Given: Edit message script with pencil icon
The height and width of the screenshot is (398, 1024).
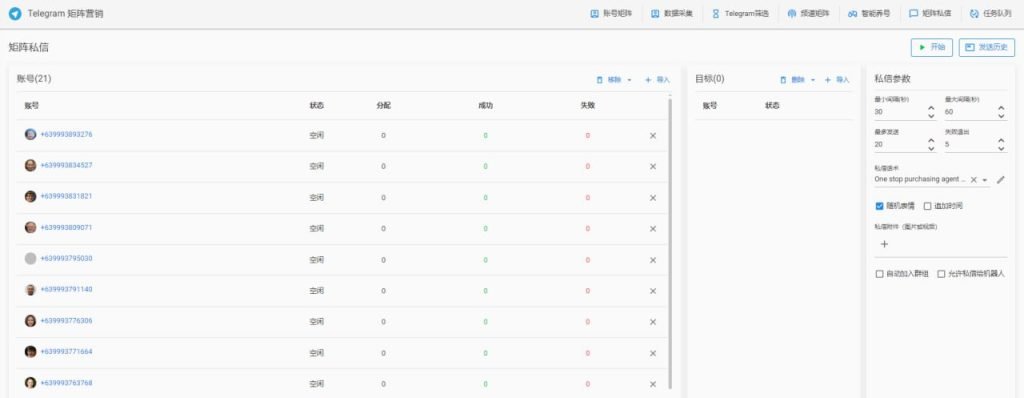Looking at the screenshot, I should pyautogui.click(x=1000, y=180).
